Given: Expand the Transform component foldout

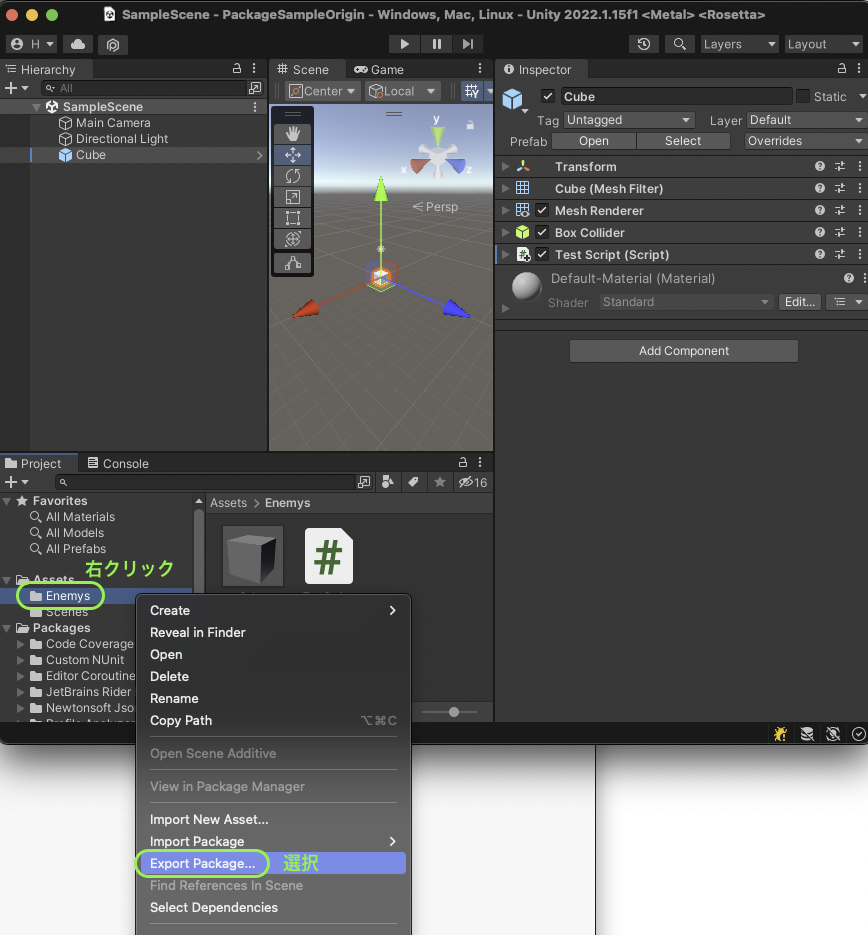Looking at the screenshot, I should (506, 167).
